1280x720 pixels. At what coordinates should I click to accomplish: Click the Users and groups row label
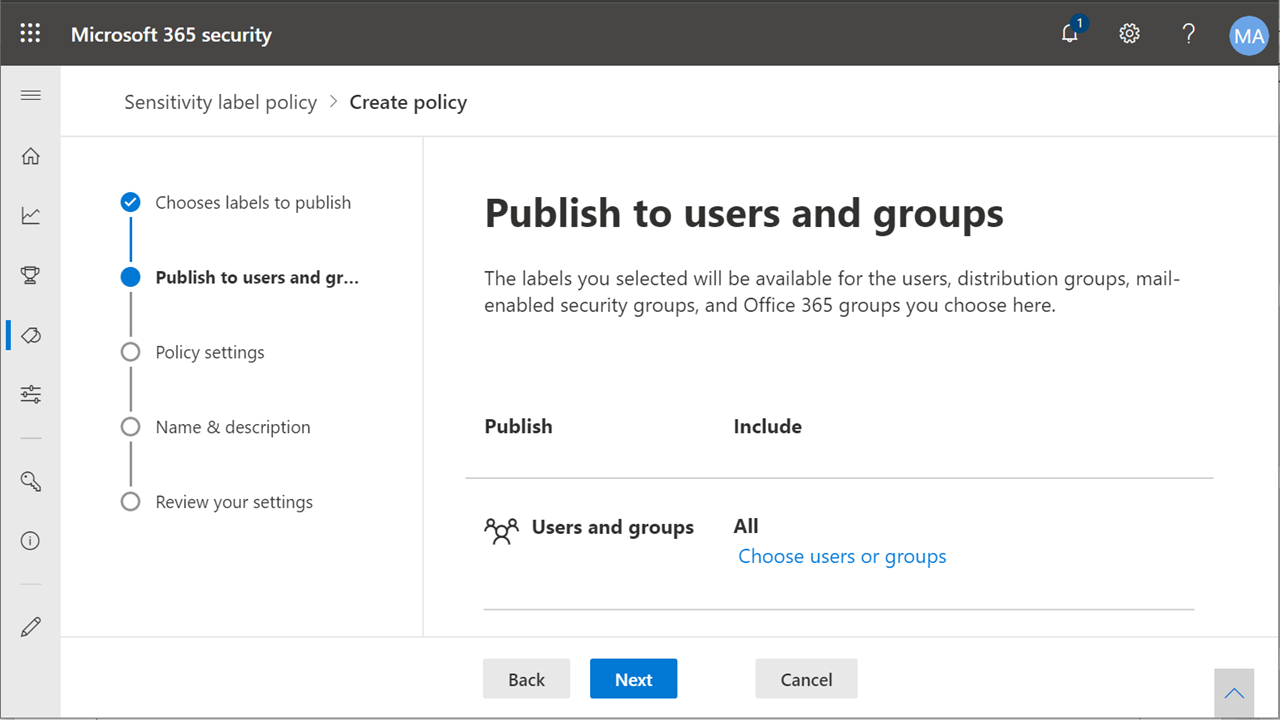pyautogui.click(x=612, y=527)
